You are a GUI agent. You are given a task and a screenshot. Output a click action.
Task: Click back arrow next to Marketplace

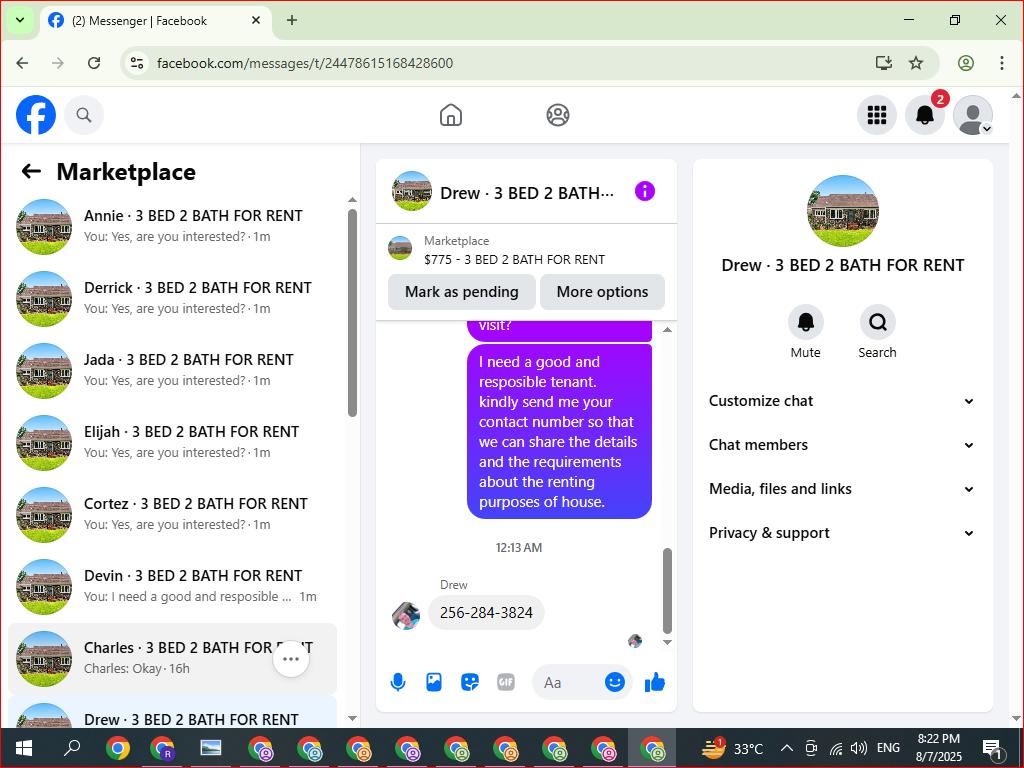[31, 172]
